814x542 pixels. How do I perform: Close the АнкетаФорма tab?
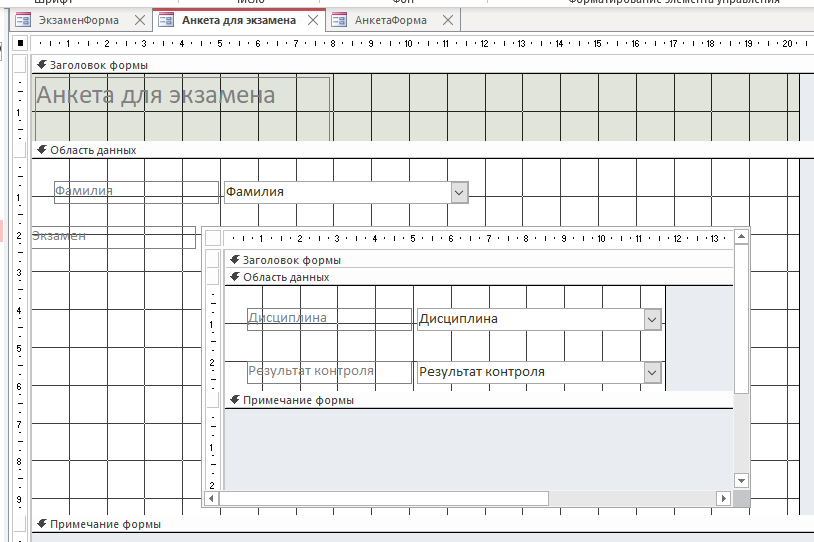tap(447, 20)
